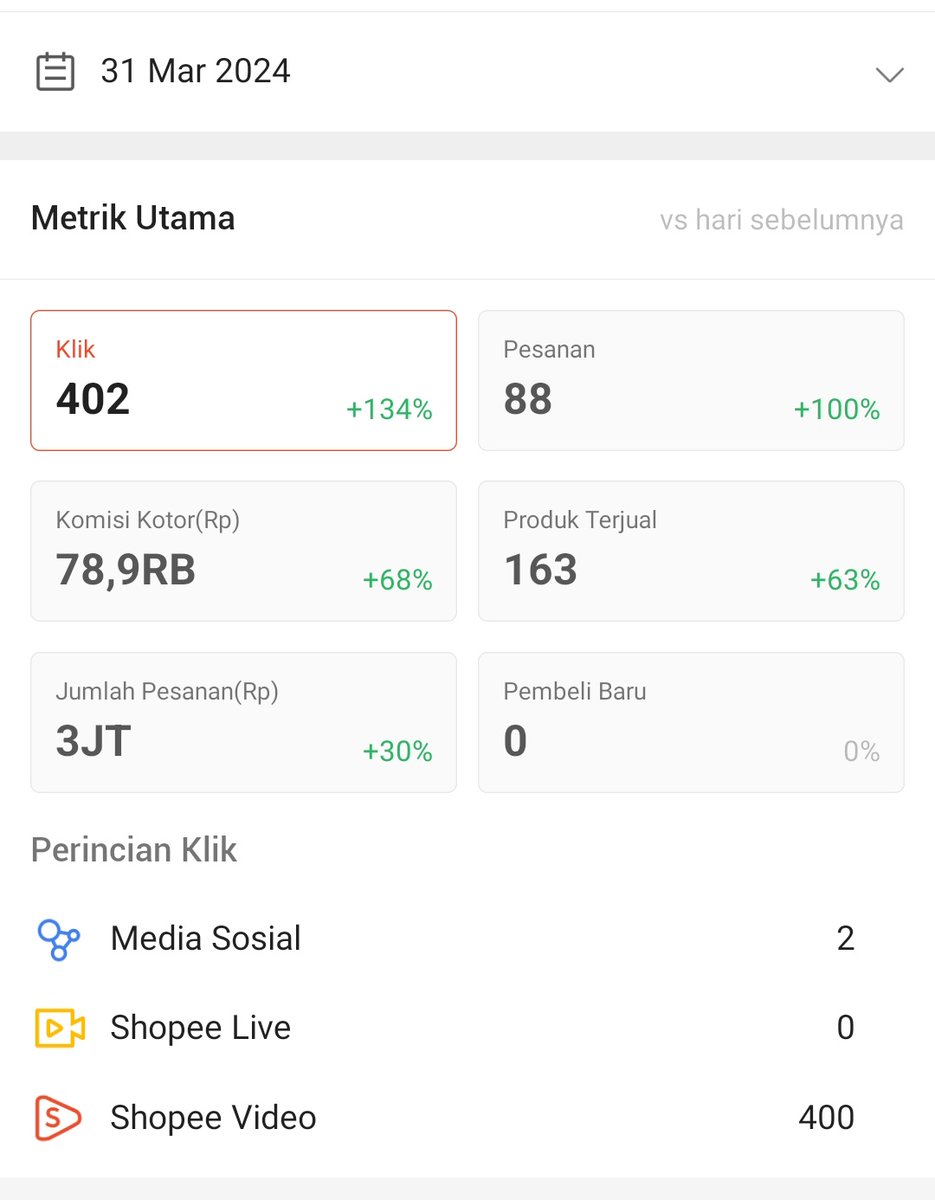Viewport: 935px width, 1200px height.
Task: Select the Pembeli Baru card
Action: [x=691, y=722]
